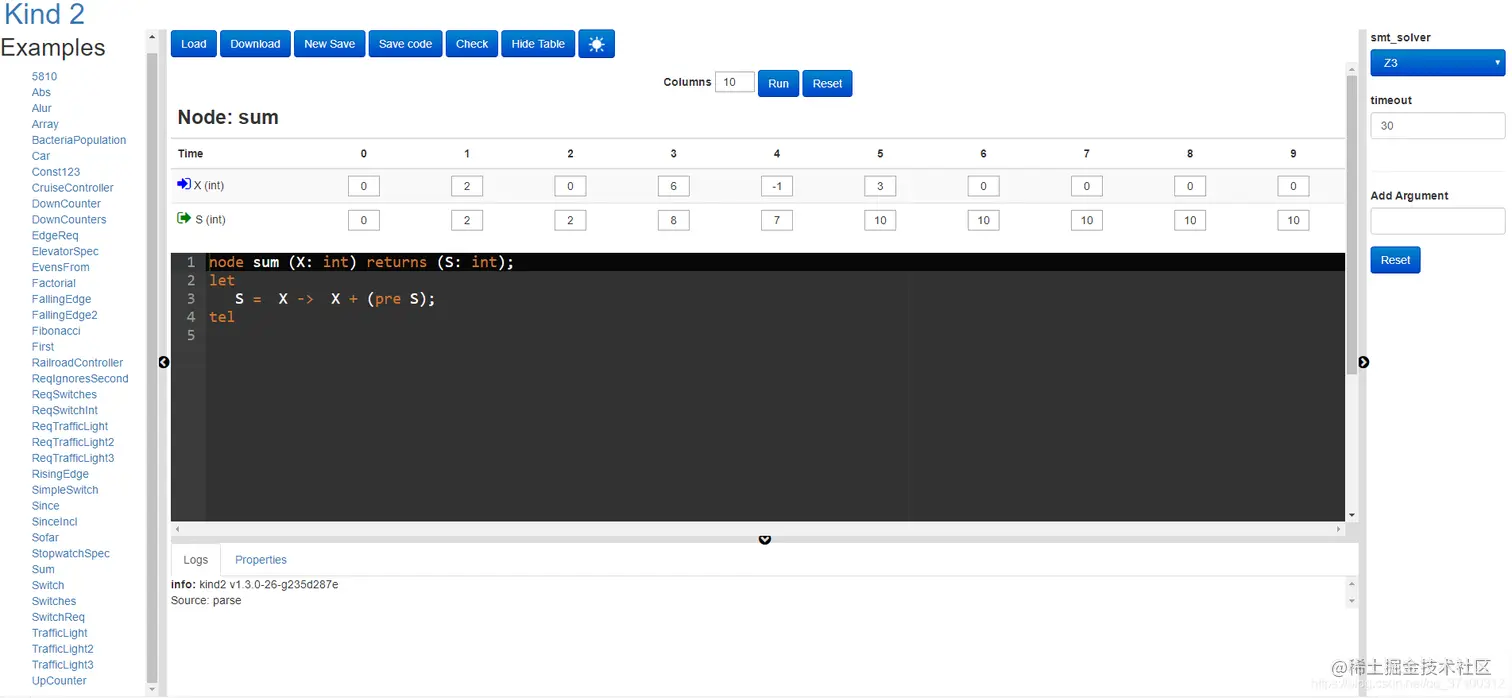
Task: Open the StopwatchSpec example
Action: [x=71, y=554]
